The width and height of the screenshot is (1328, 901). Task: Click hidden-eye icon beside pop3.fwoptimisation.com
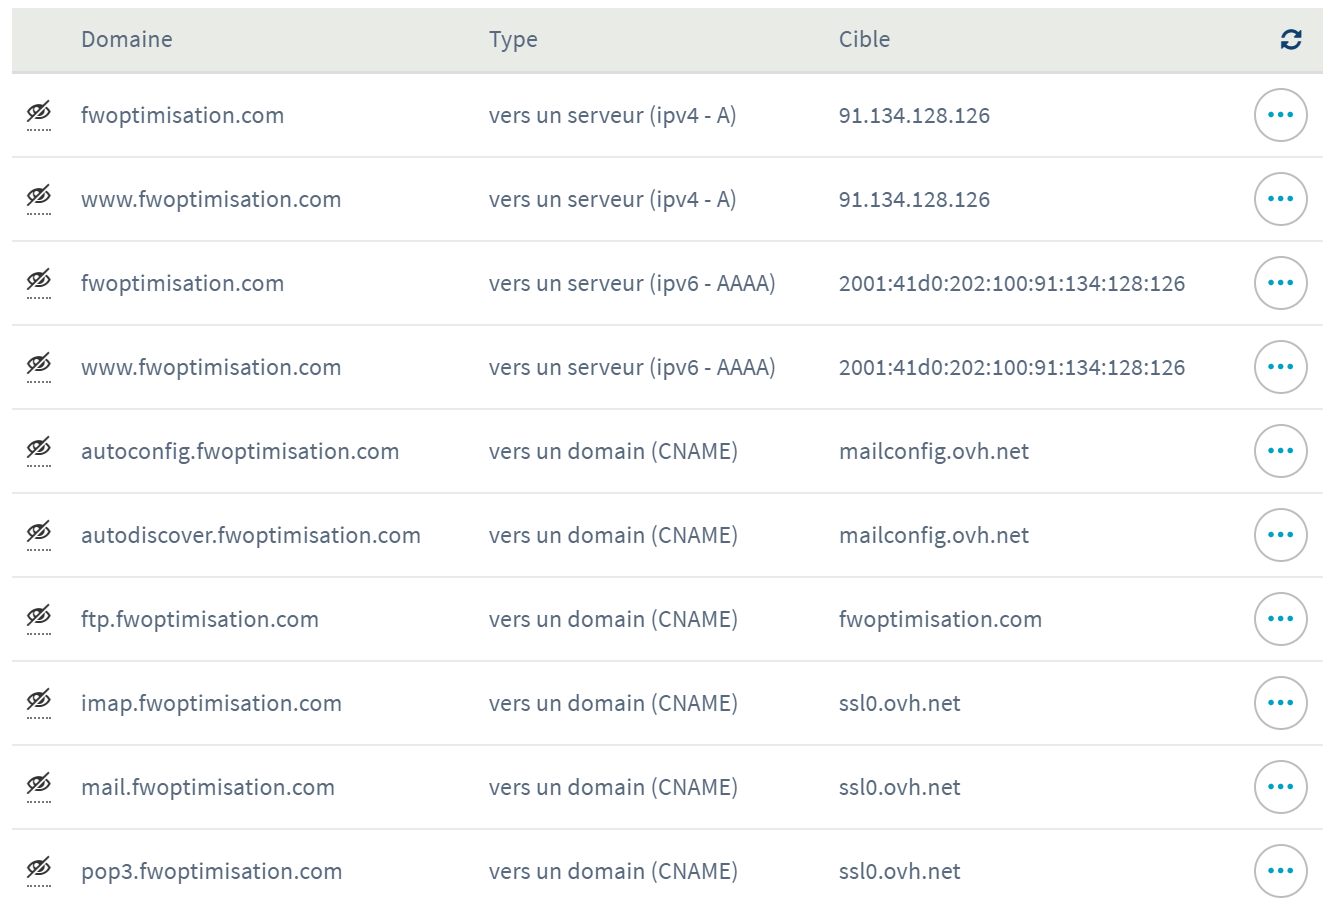pyautogui.click(x=39, y=869)
